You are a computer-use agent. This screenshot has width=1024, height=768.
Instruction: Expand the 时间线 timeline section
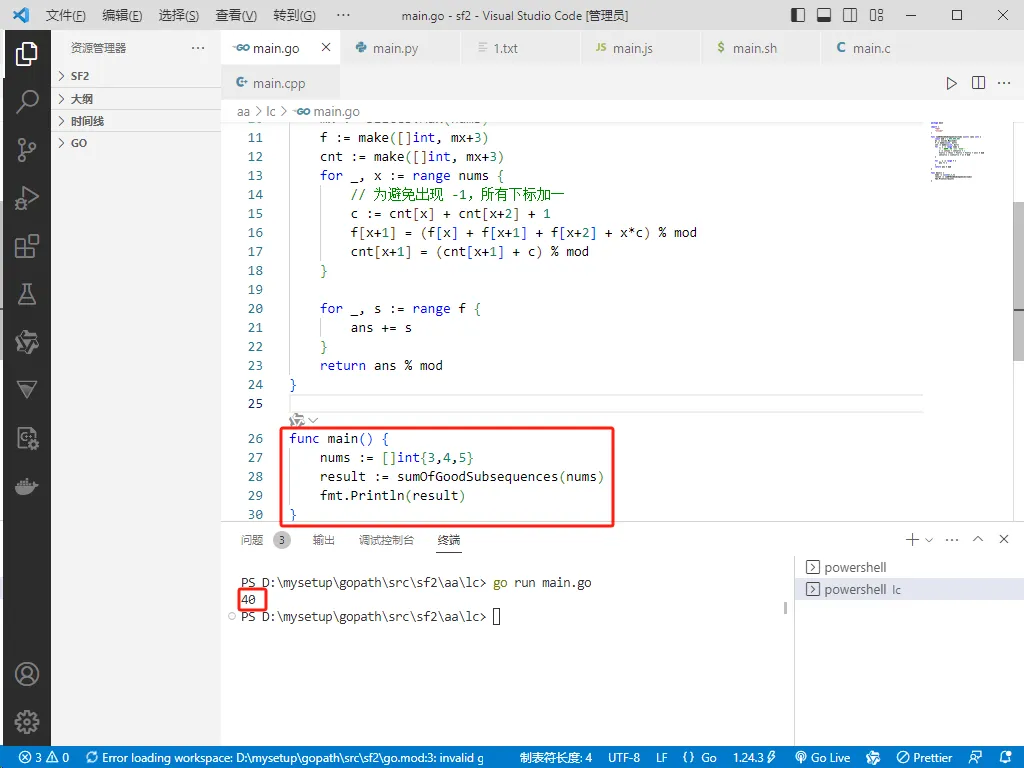(136, 121)
